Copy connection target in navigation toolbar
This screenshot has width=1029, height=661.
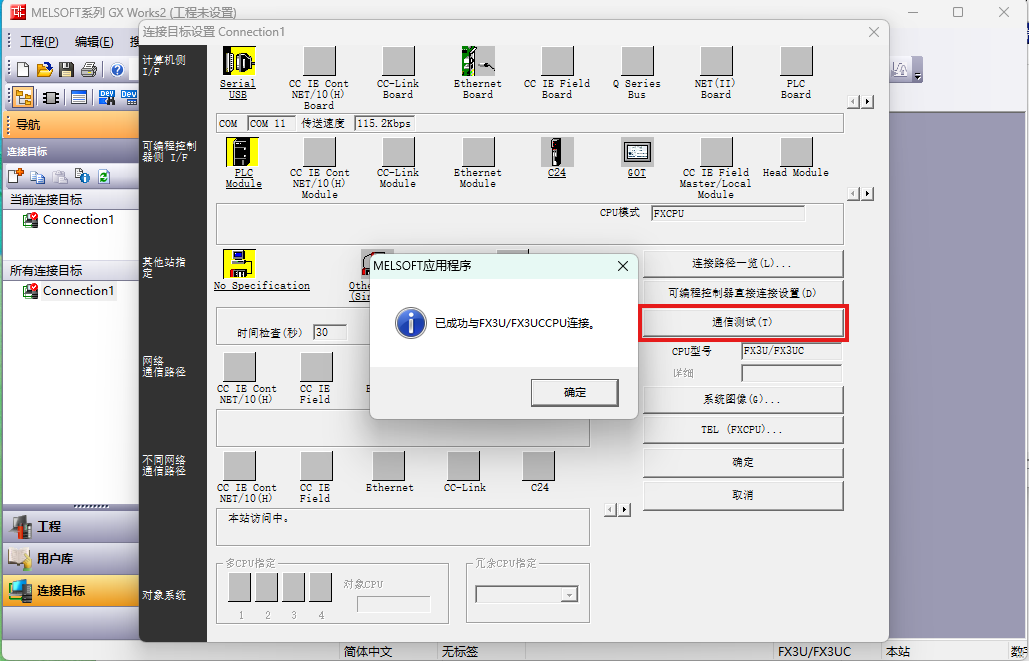pos(37,177)
